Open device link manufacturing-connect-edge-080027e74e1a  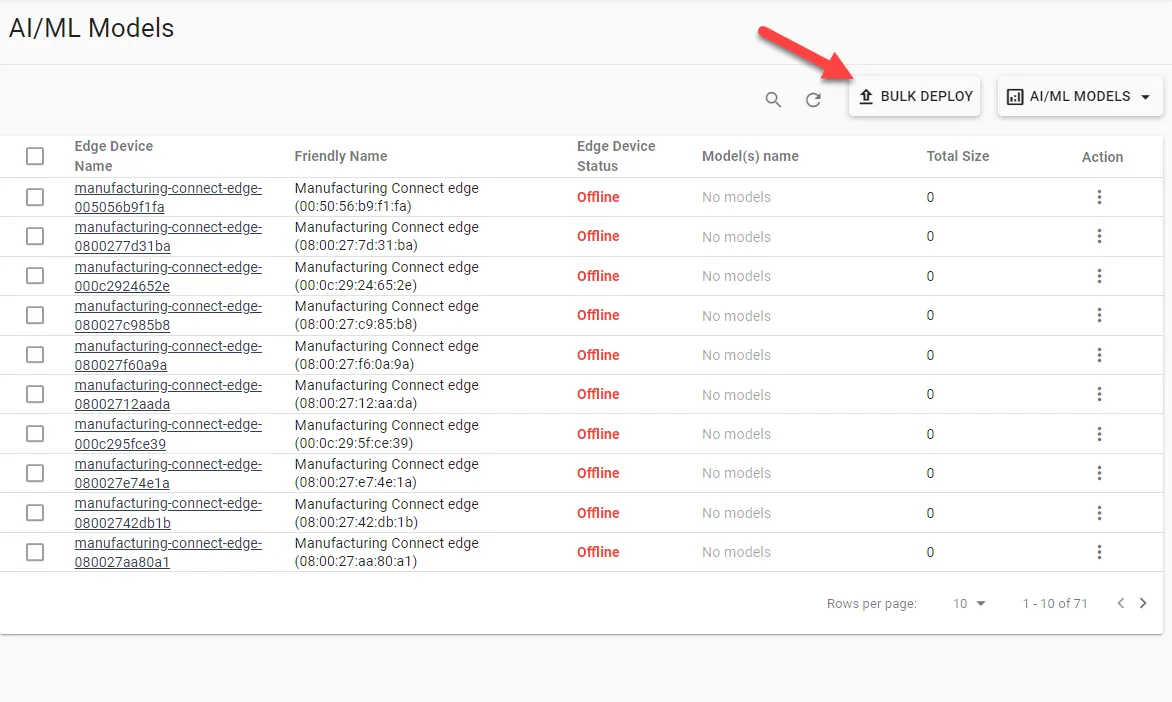click(168, 473)
